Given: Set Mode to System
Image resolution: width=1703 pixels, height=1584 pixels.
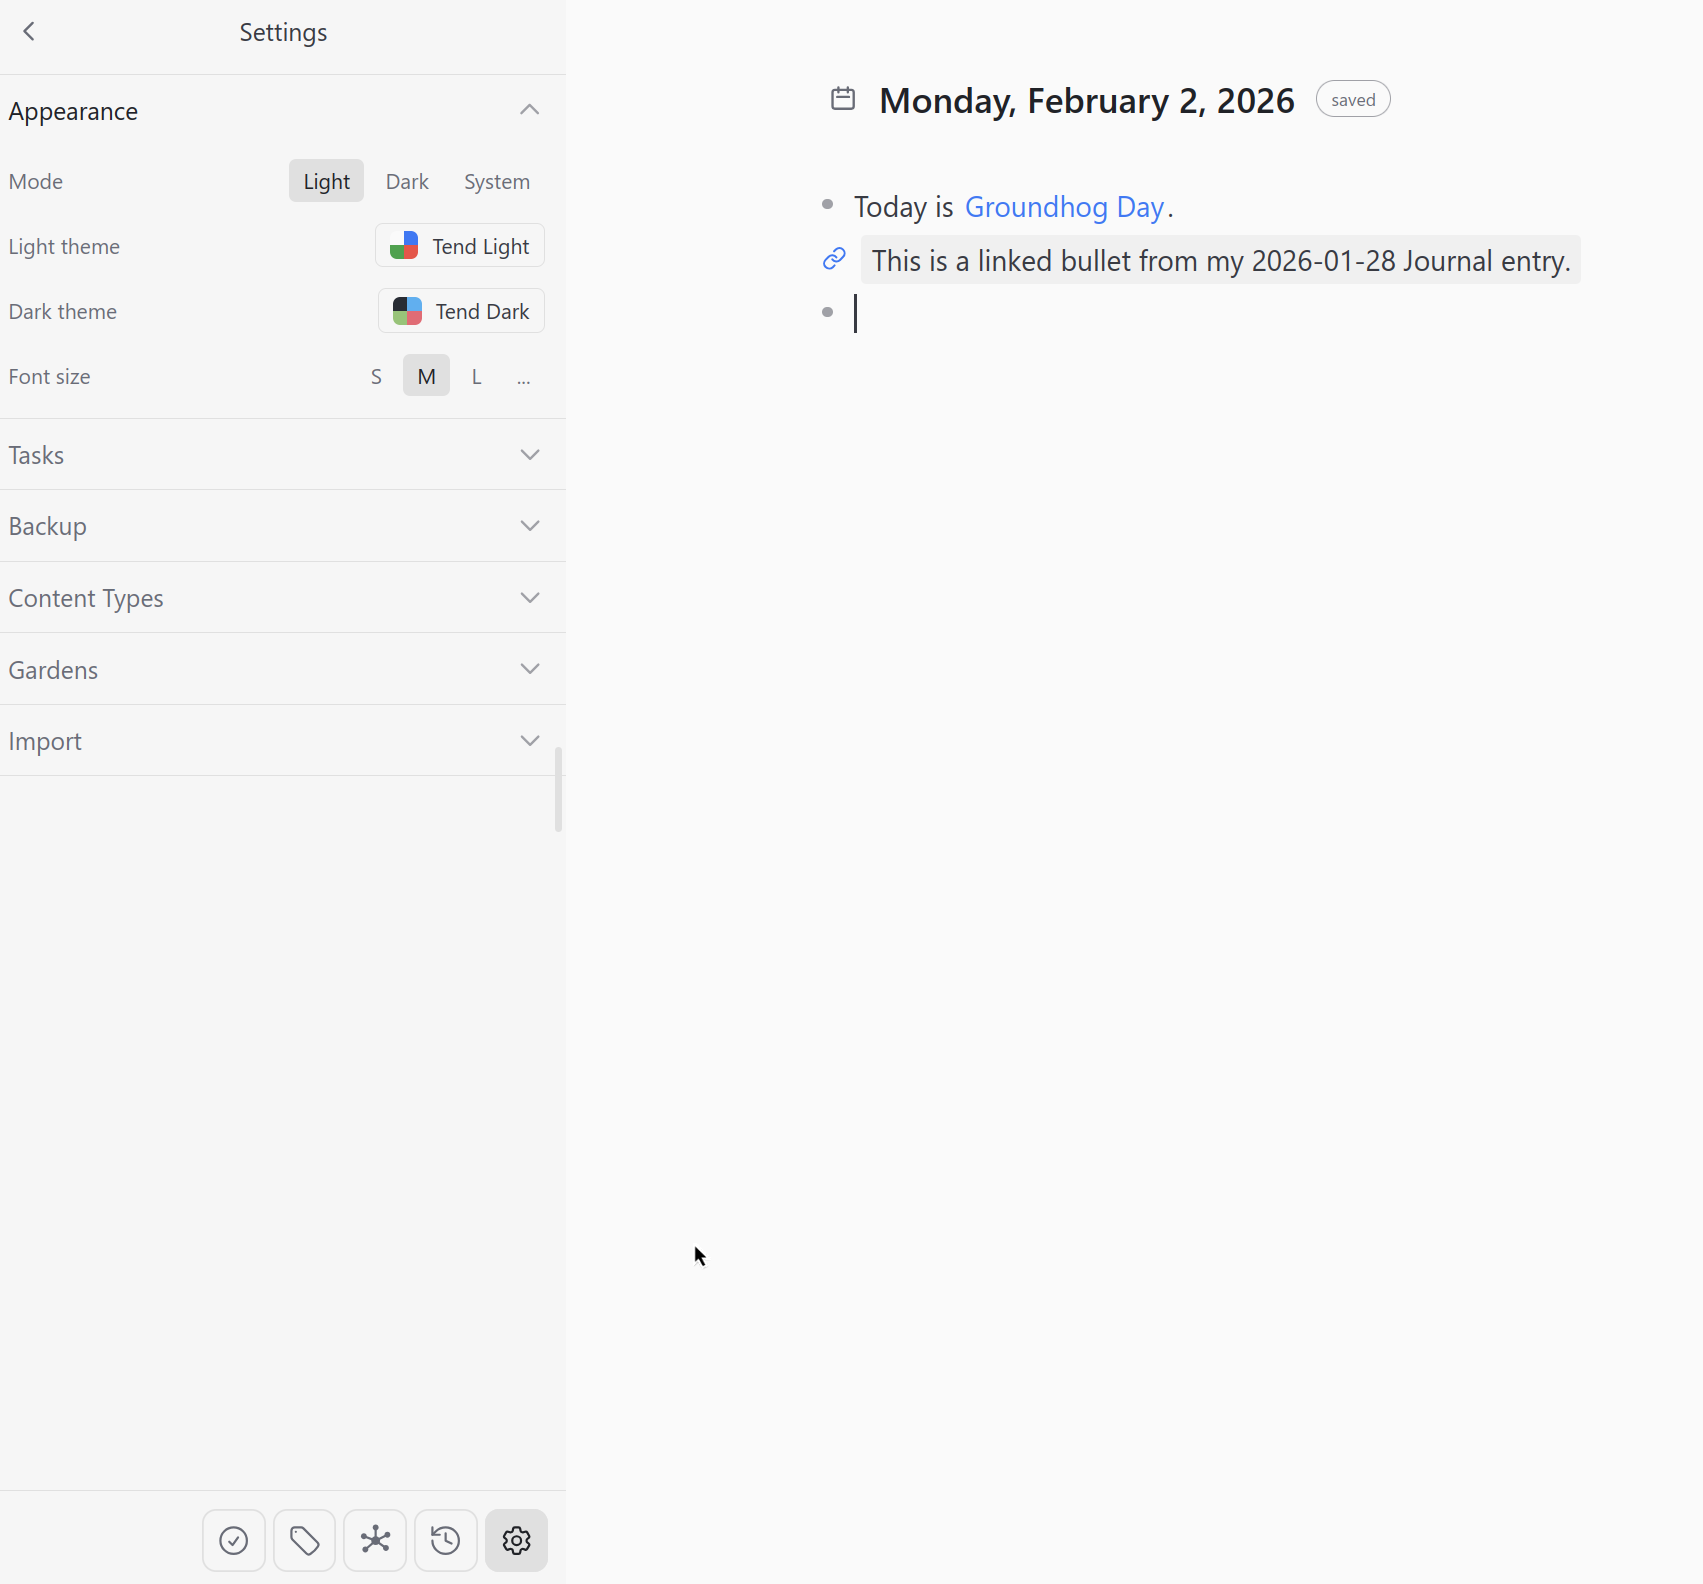Looking at the screenshot, I should pyautogui.click(x=496, y=182).
